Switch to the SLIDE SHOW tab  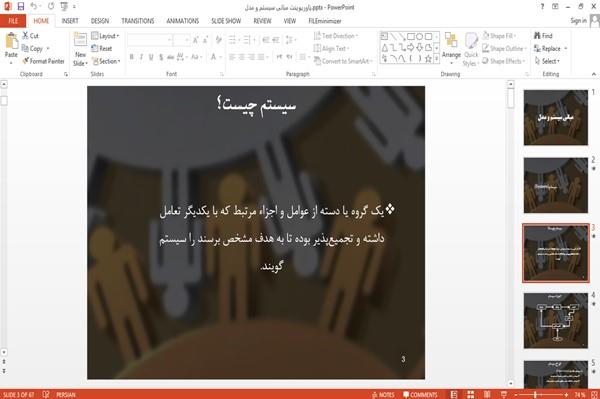pyautogui.click(x=226, y=21)
